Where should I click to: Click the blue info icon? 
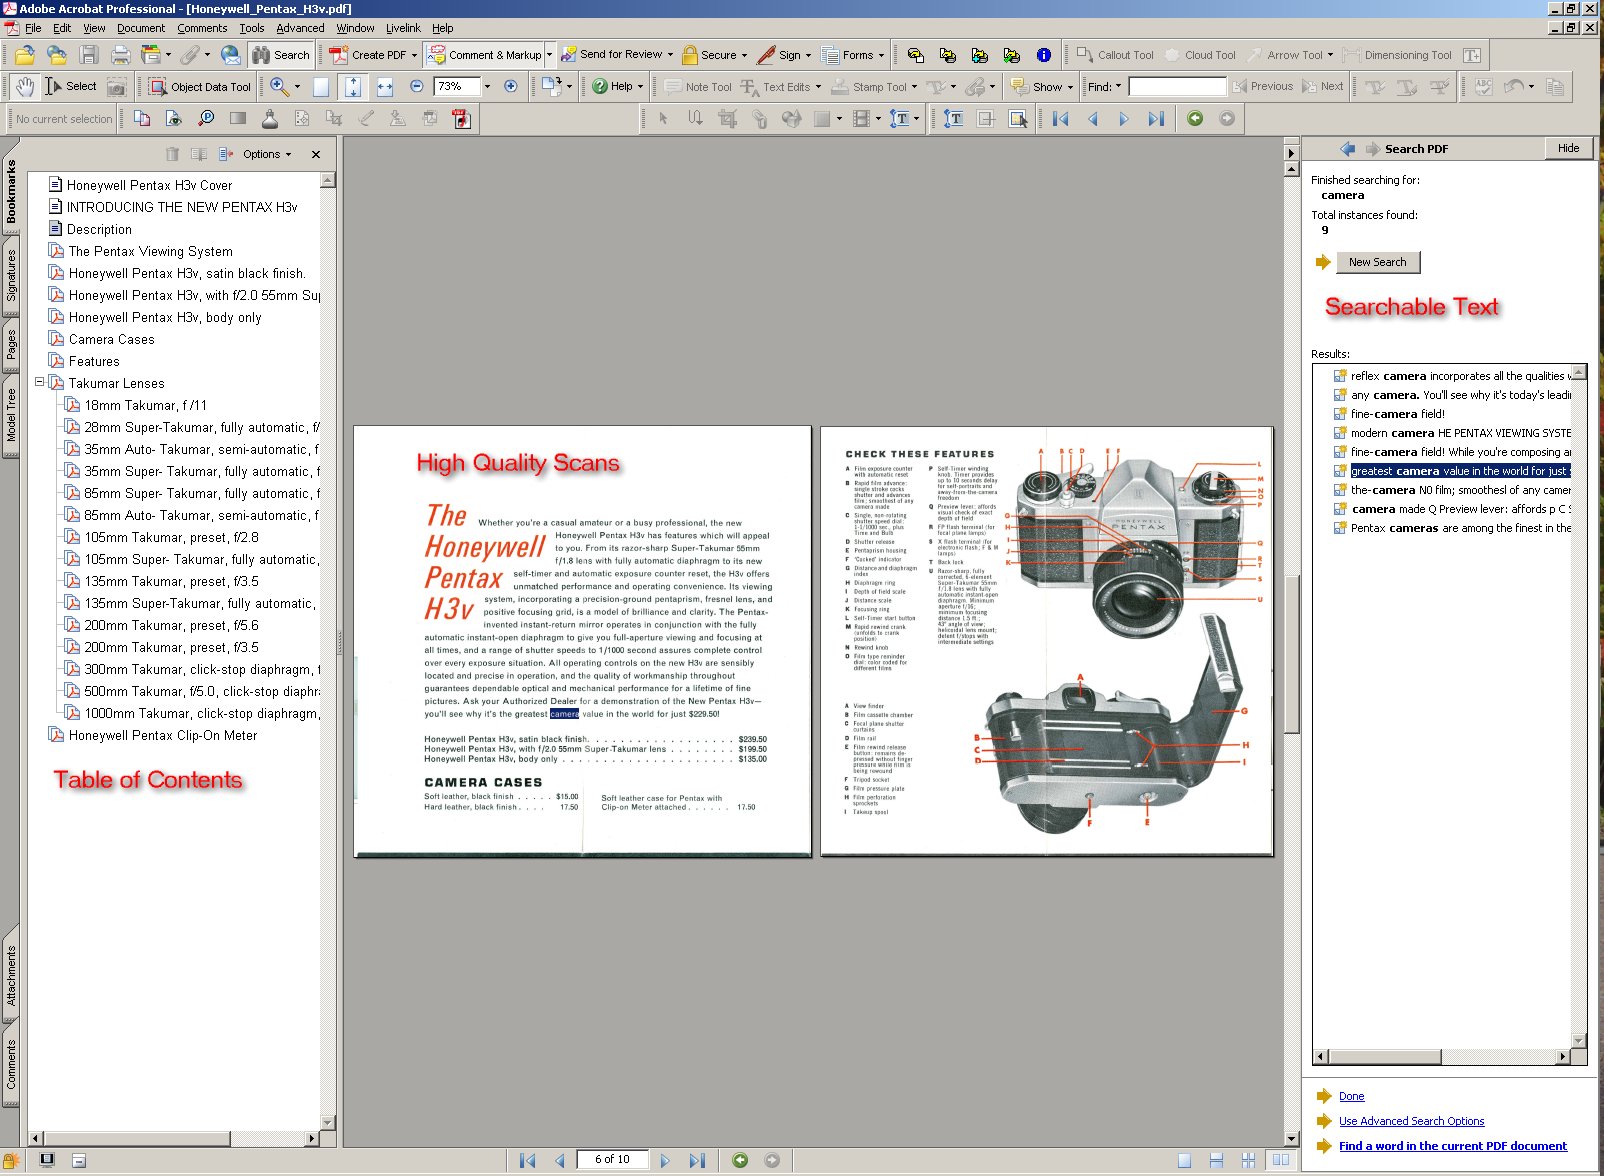[x=1044, y=55]
